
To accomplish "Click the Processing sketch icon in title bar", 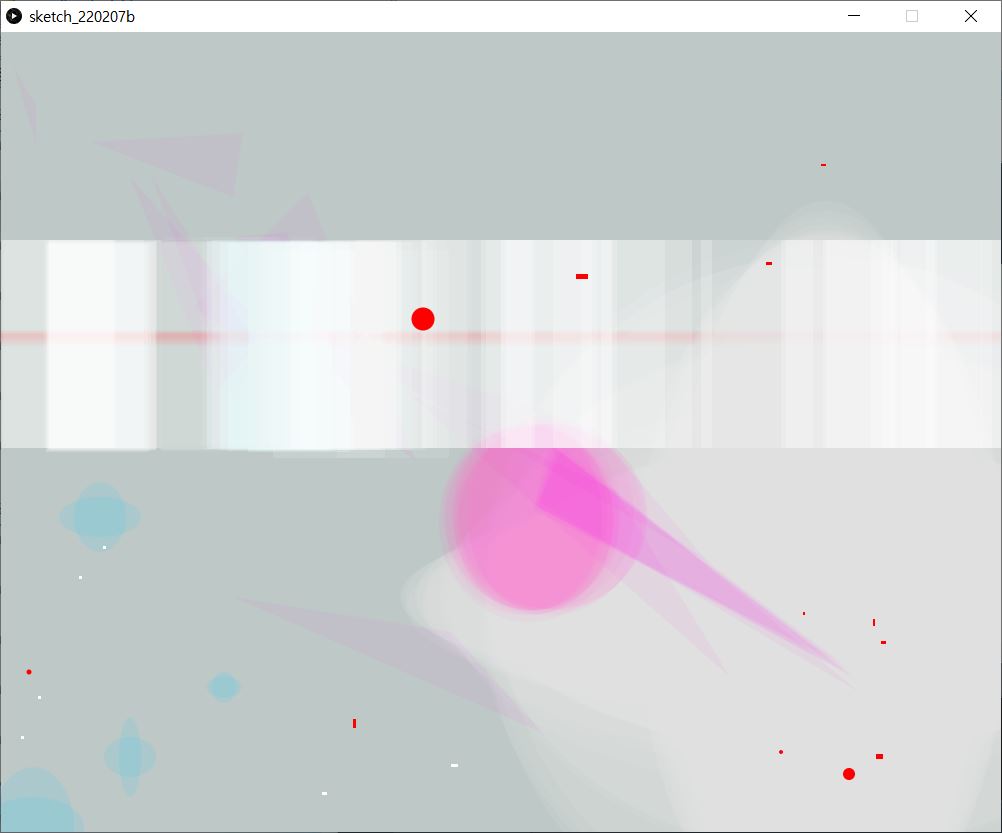I will pos(15,16).
